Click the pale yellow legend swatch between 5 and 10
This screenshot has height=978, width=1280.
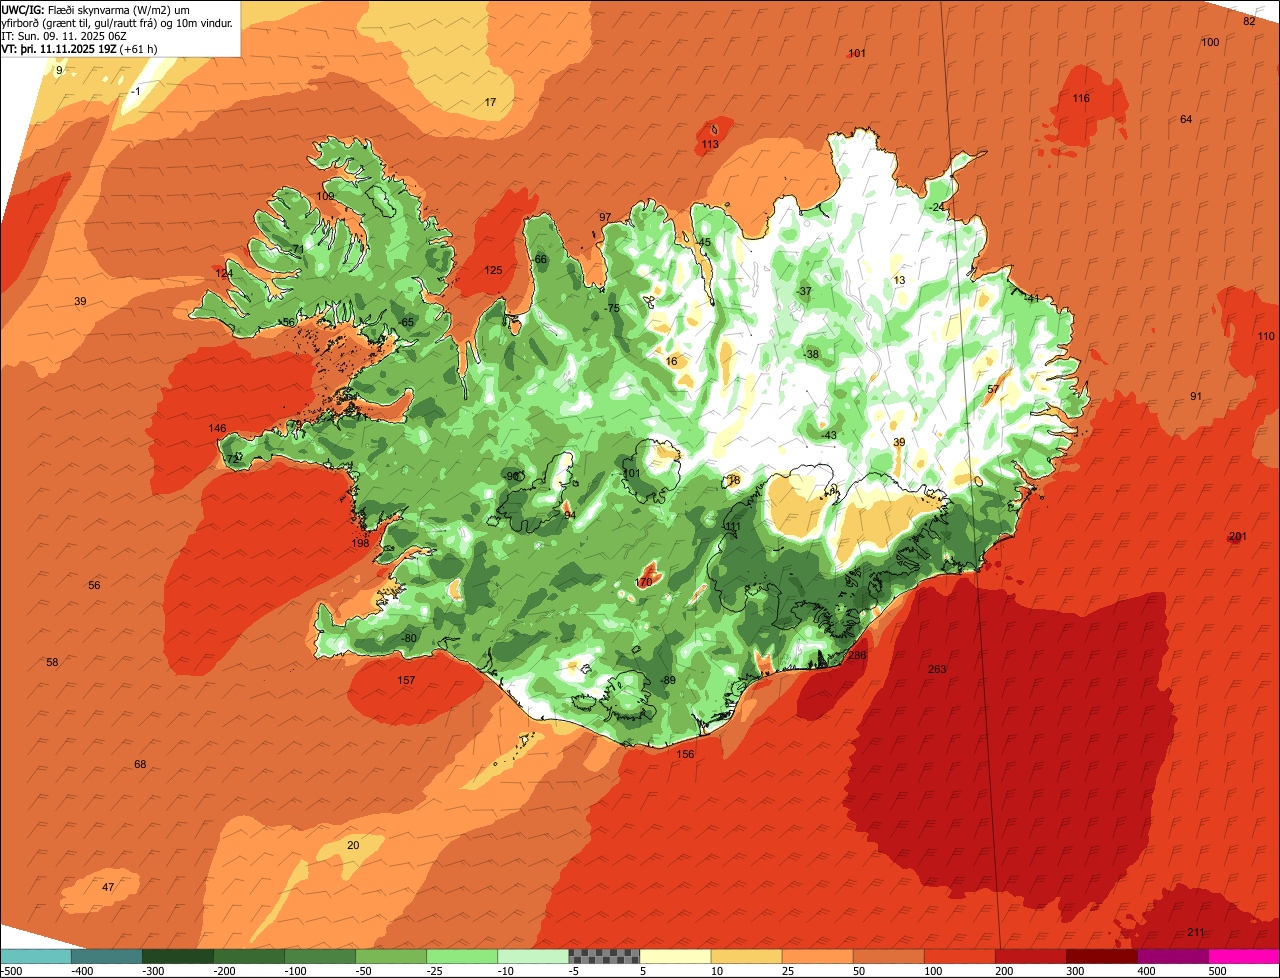tap(675, 956)
